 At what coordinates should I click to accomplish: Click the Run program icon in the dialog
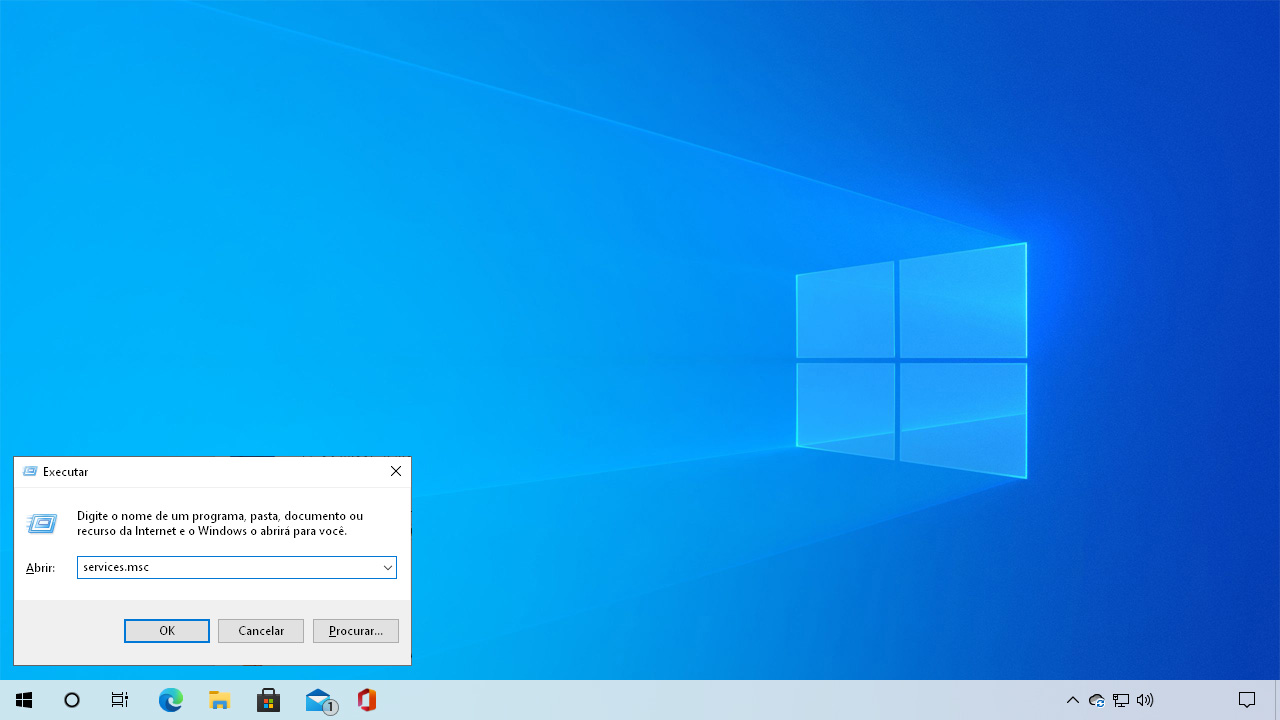tap(42, 523)
